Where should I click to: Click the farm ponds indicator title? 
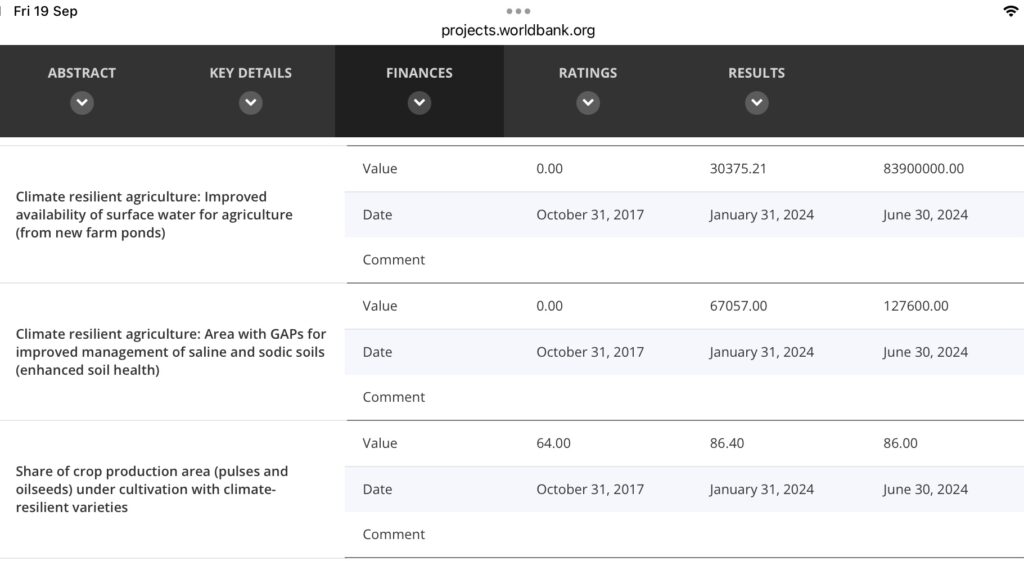[154, 215]
